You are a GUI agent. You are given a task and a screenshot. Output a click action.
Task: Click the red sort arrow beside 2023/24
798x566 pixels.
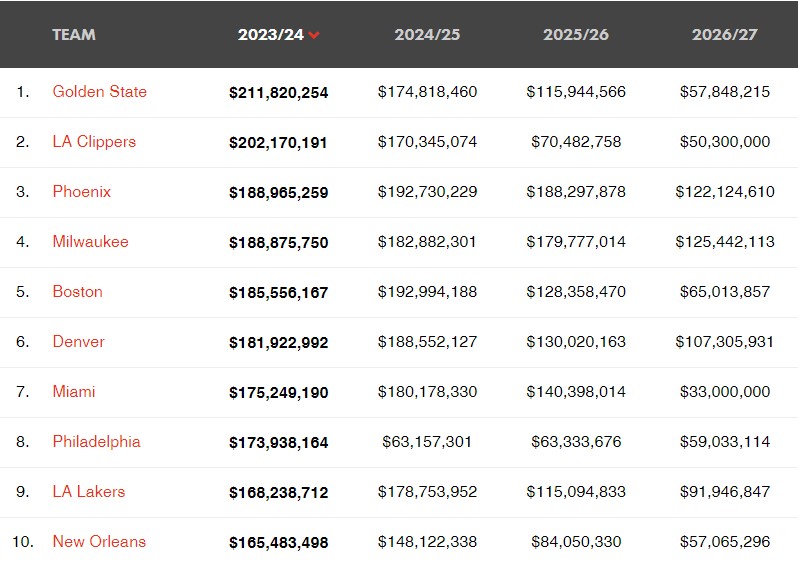coord(314,35)
